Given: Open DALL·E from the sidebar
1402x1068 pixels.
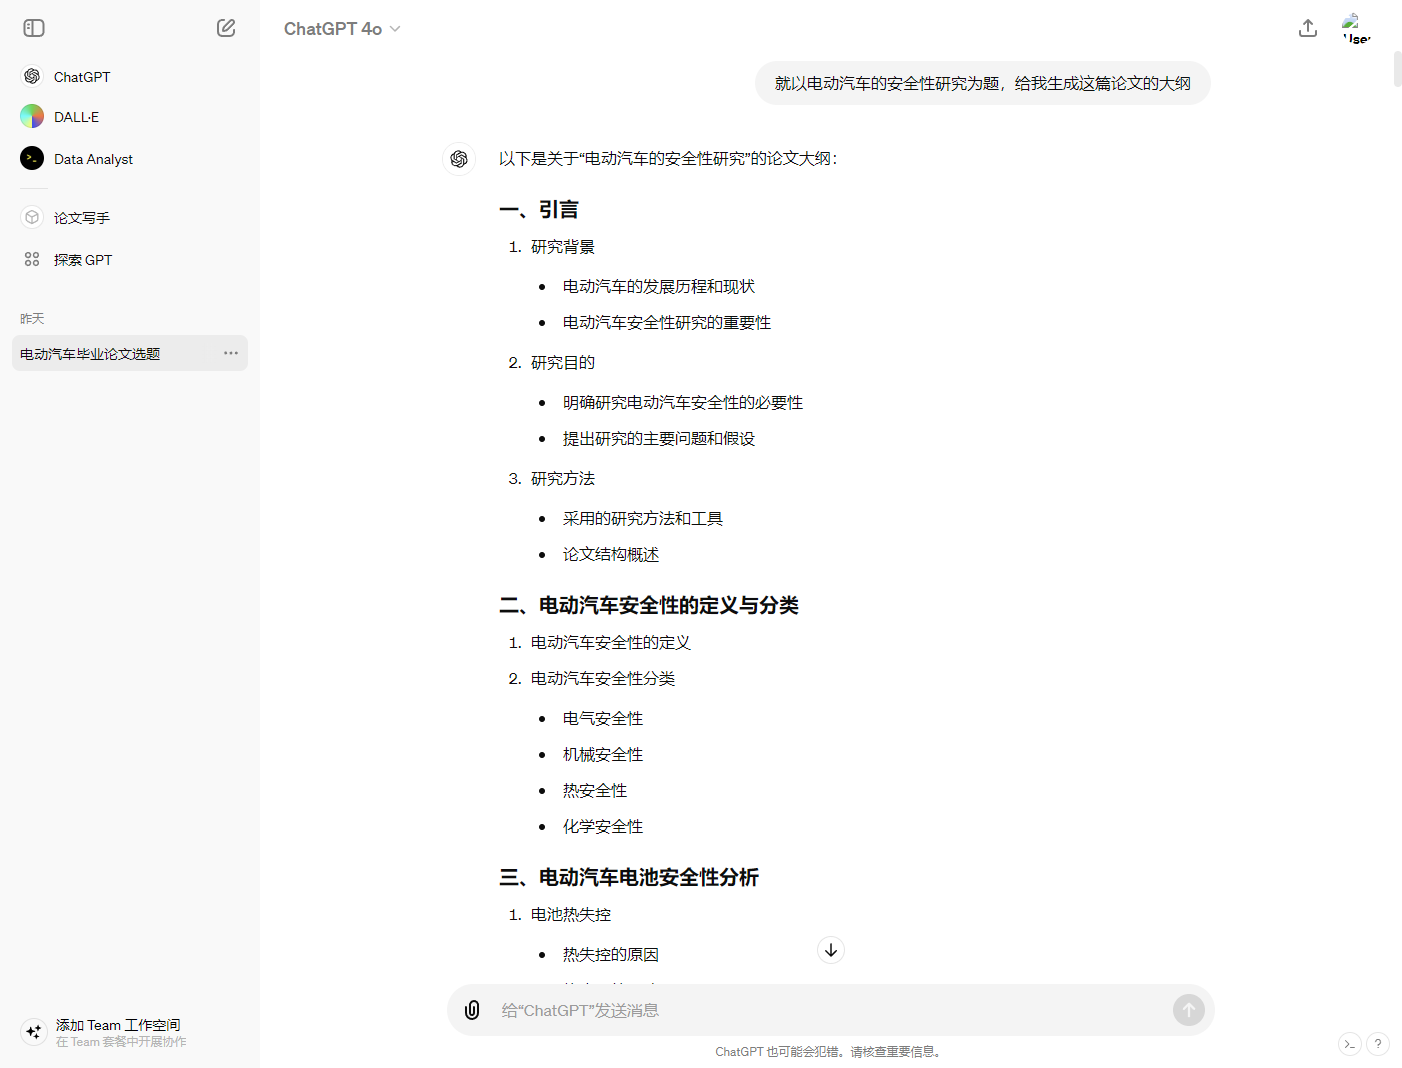Looking at the screenshot, I should point(76,117).
